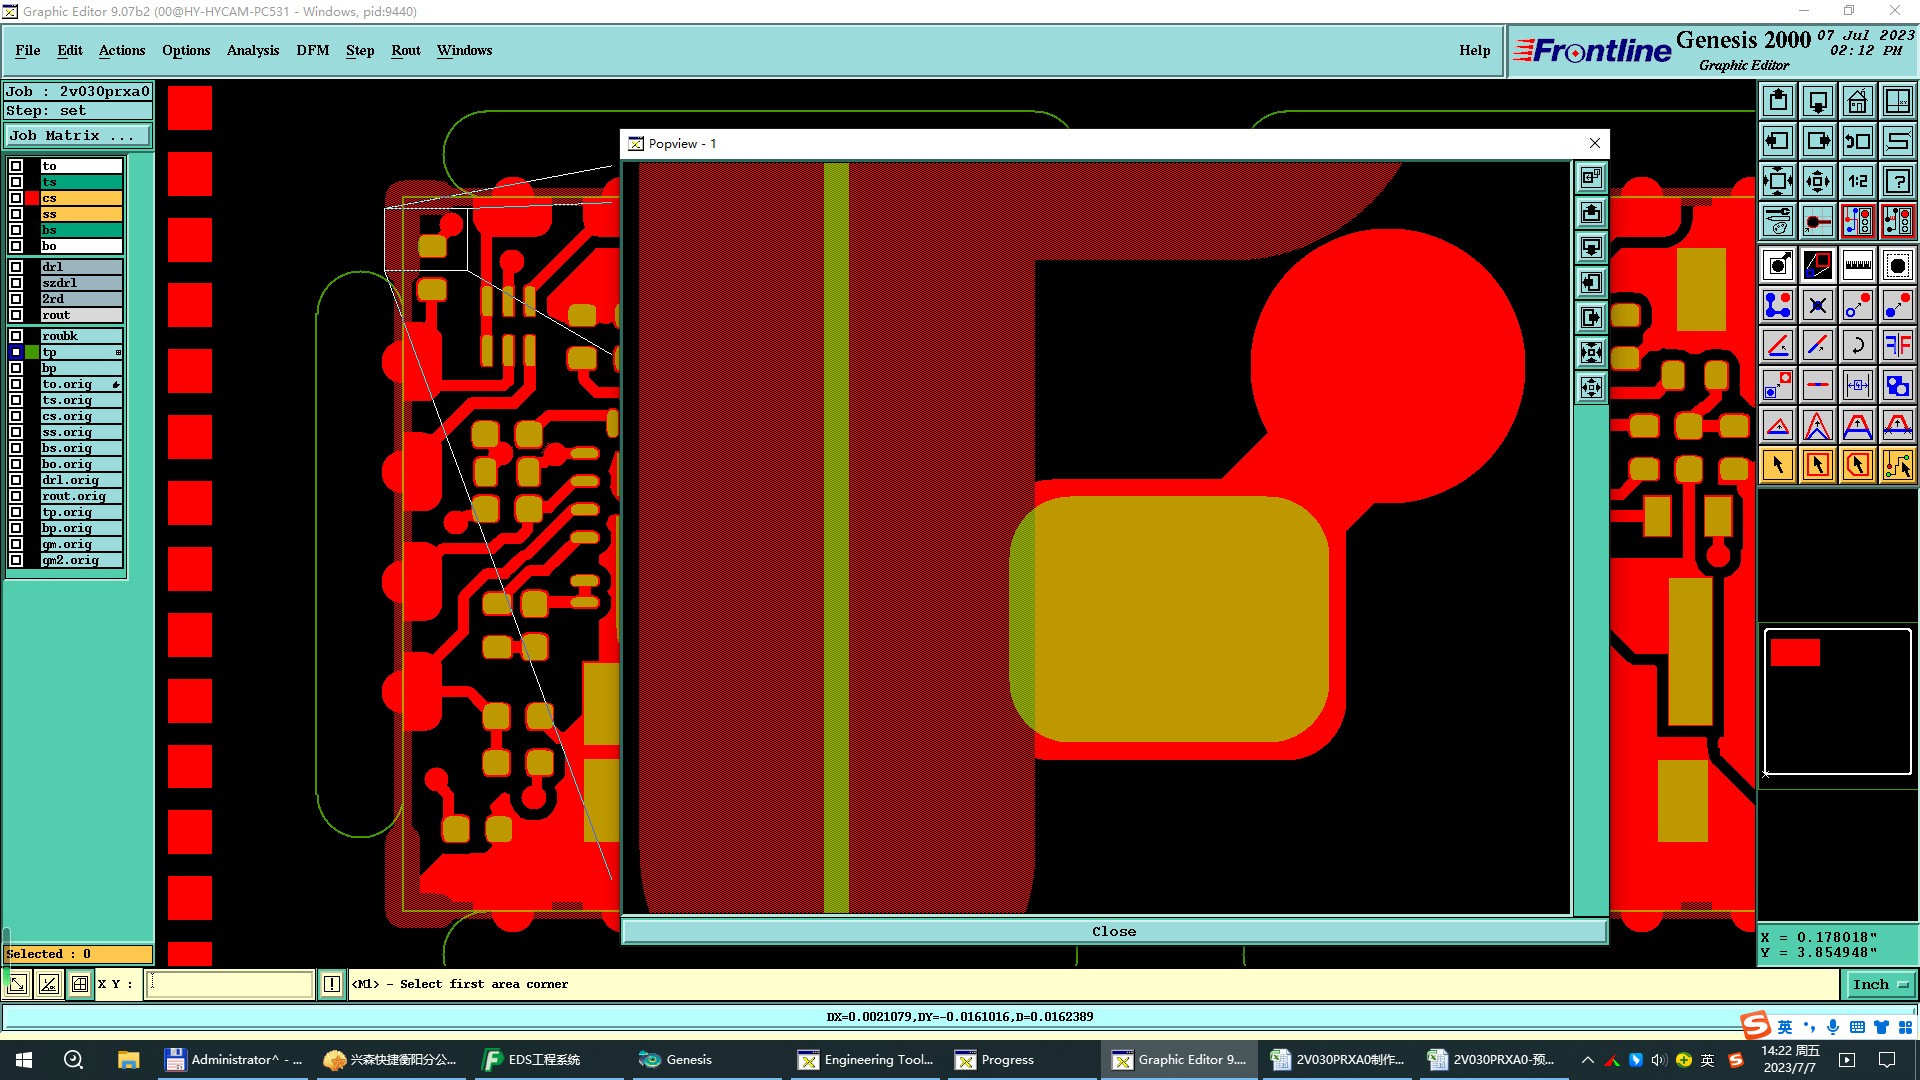Click pan up icon in Popview toolbar

click(1591, 213)
